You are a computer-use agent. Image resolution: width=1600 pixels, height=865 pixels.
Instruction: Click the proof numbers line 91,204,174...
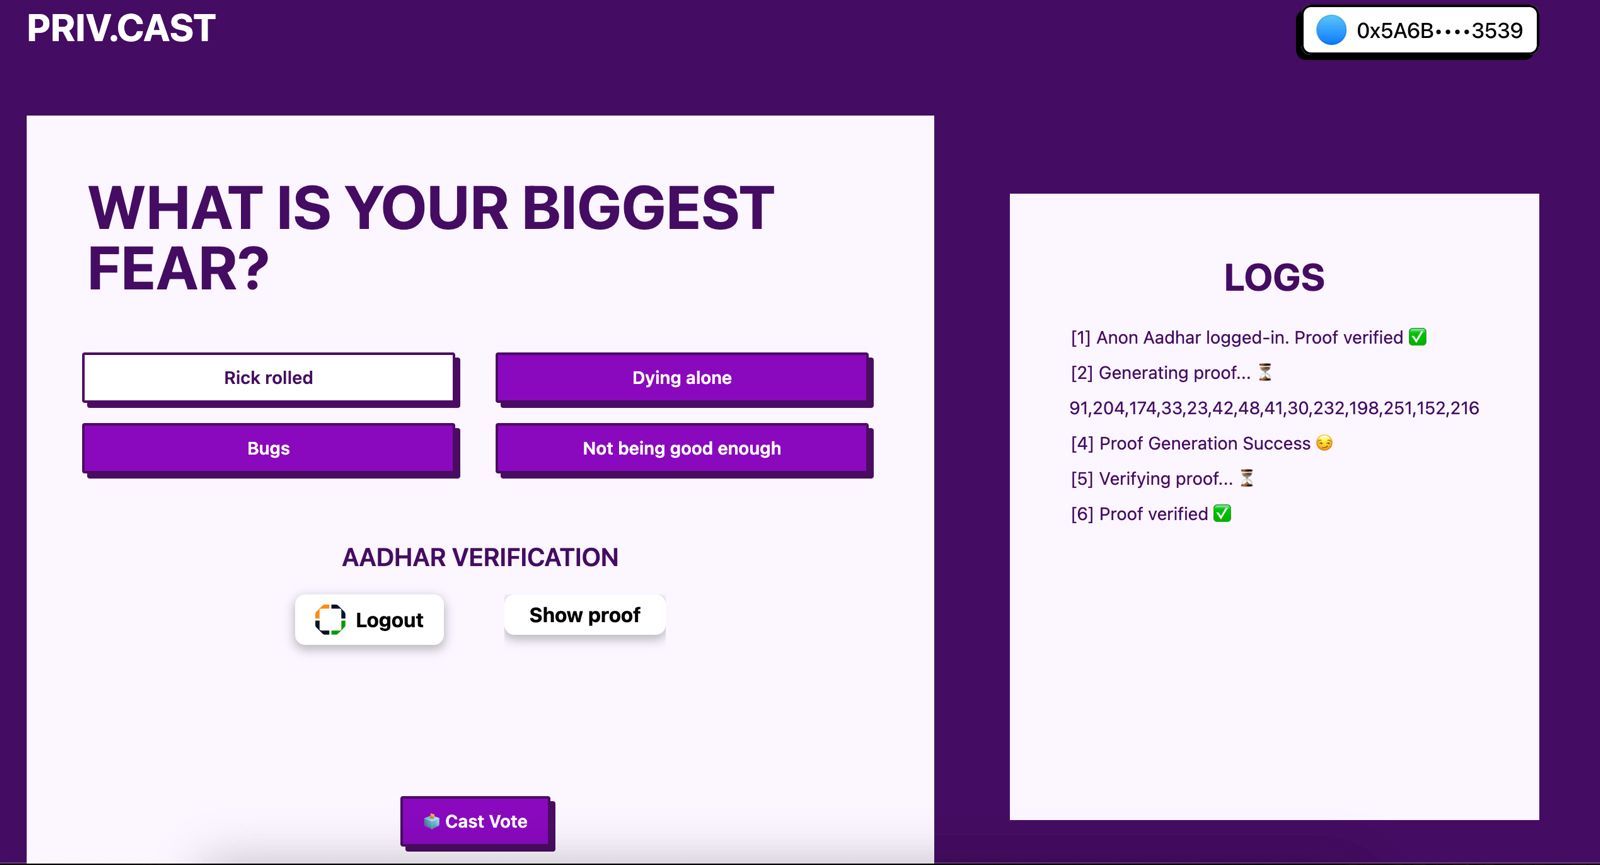click(x=1274, y=408)
